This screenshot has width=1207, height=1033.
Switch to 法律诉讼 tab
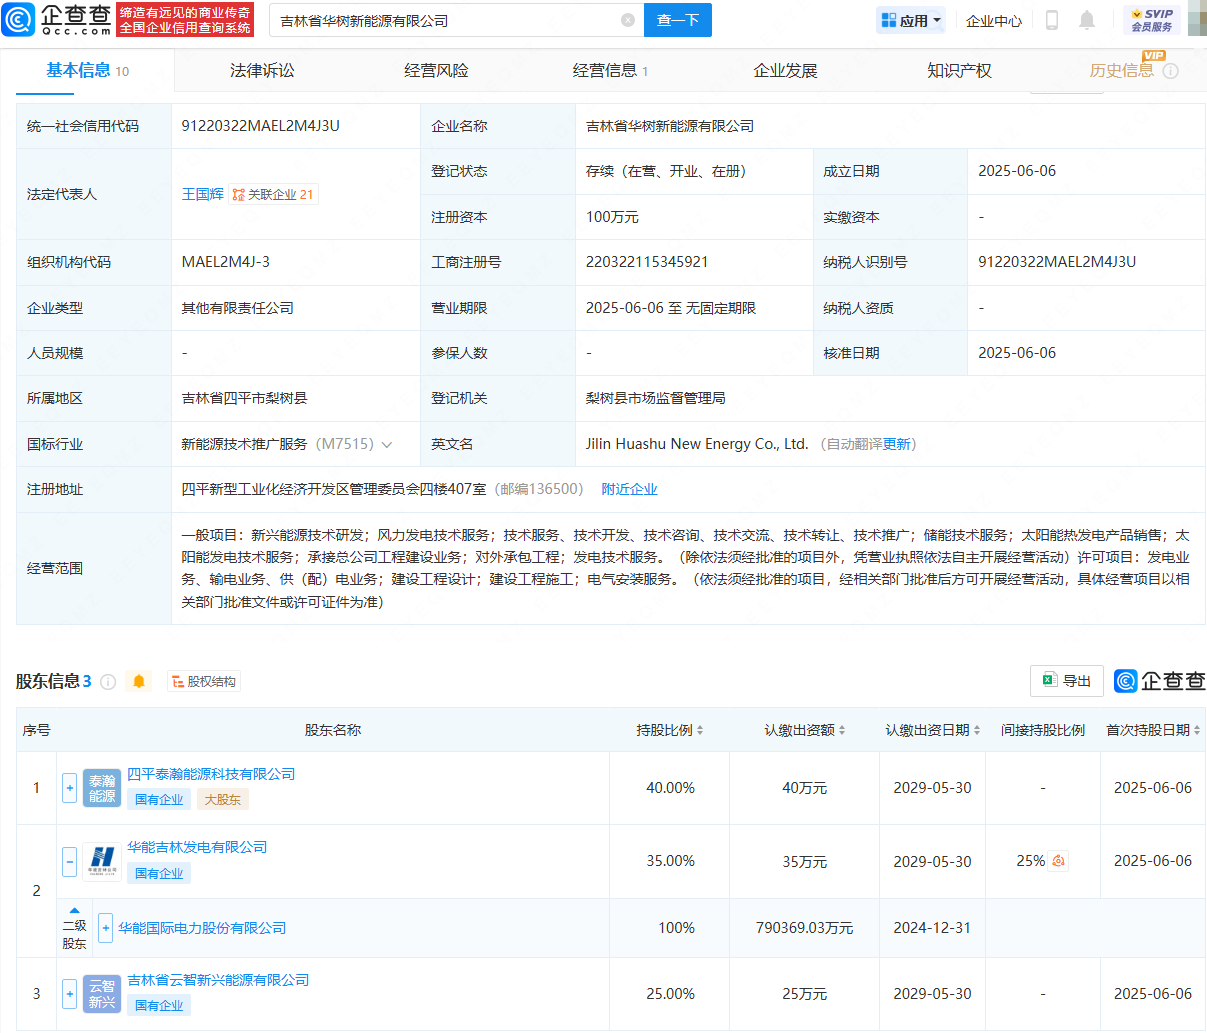(x=262, y=70)
